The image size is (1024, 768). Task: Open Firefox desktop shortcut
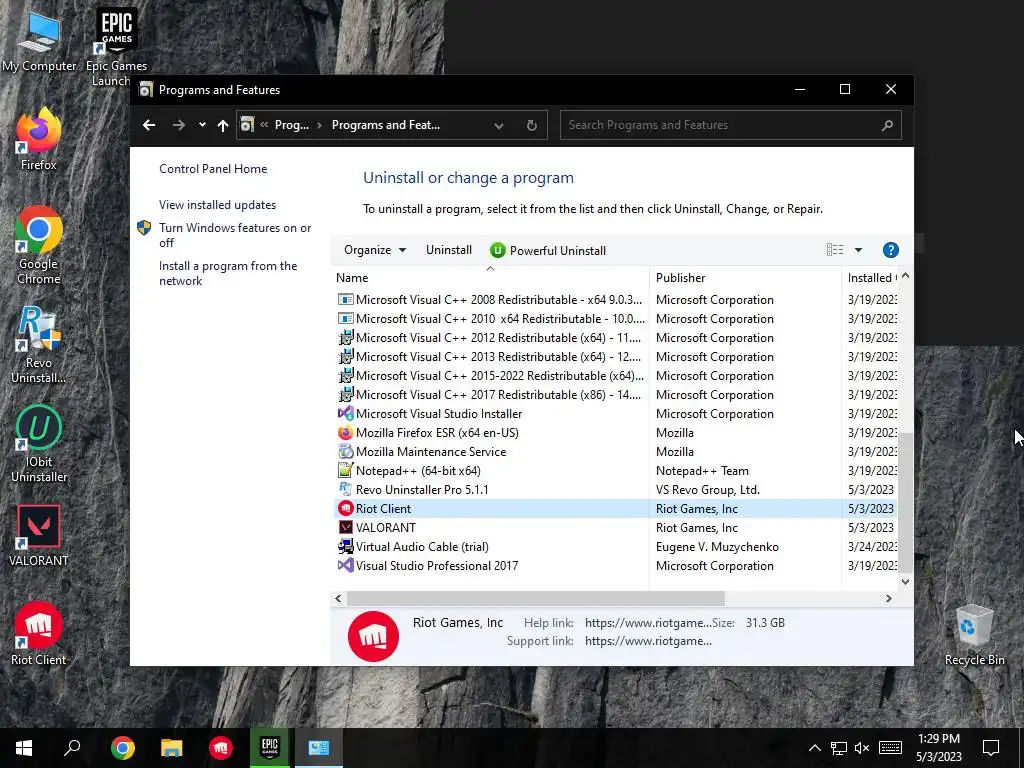point(39,139)
